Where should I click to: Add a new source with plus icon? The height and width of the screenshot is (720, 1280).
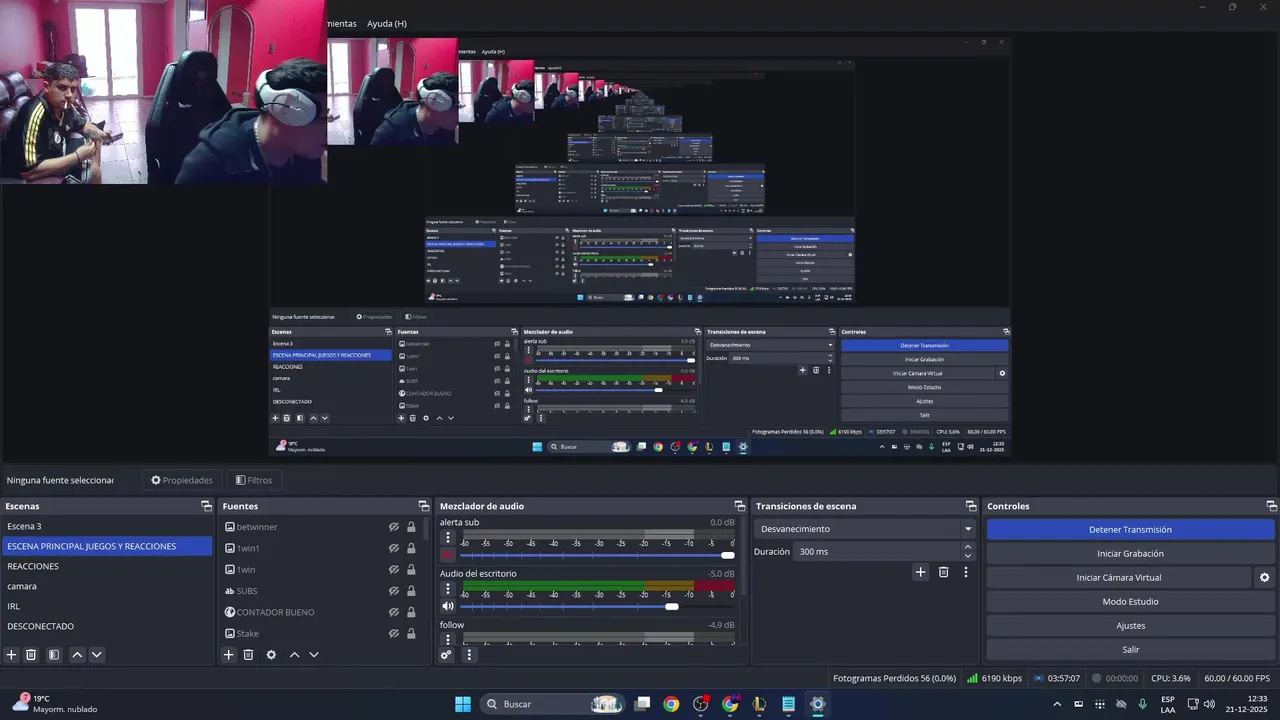229,655
